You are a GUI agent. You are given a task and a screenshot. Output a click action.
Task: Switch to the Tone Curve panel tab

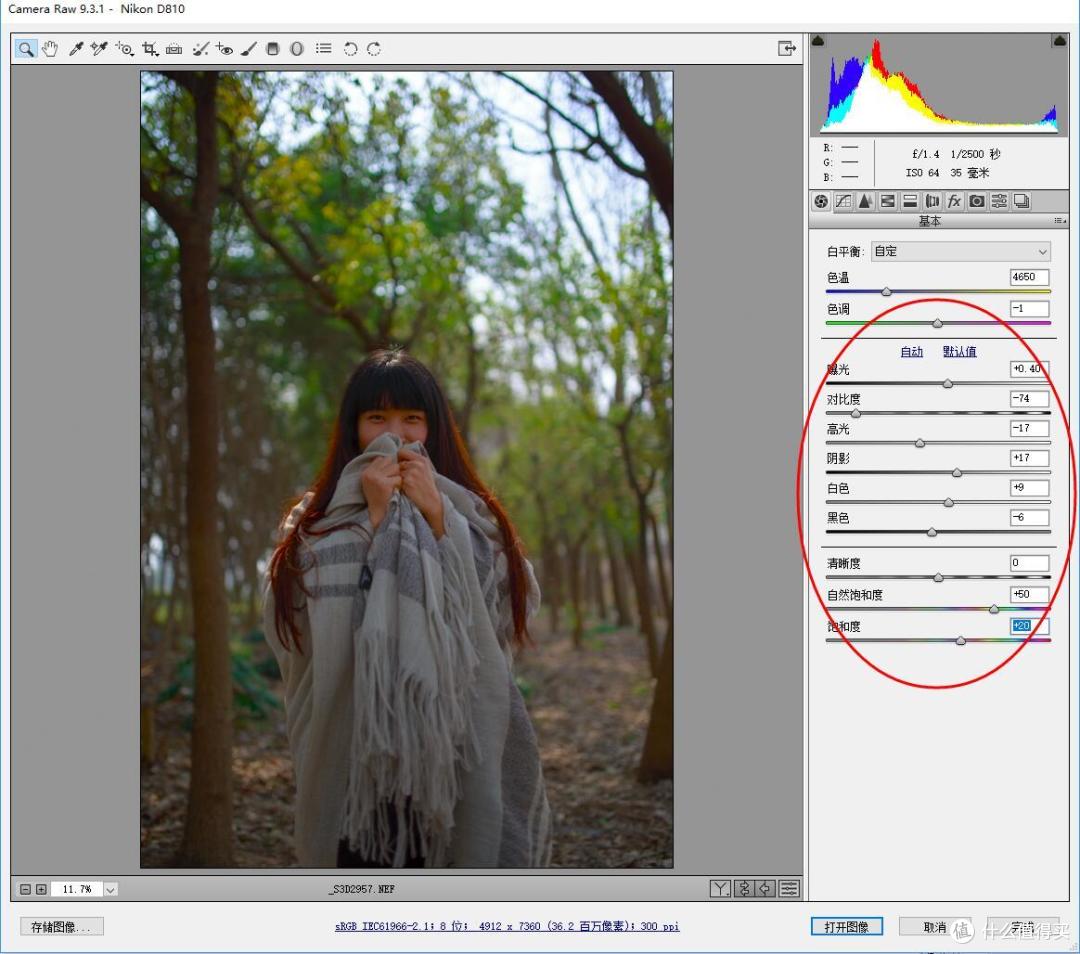coord(843,201)
